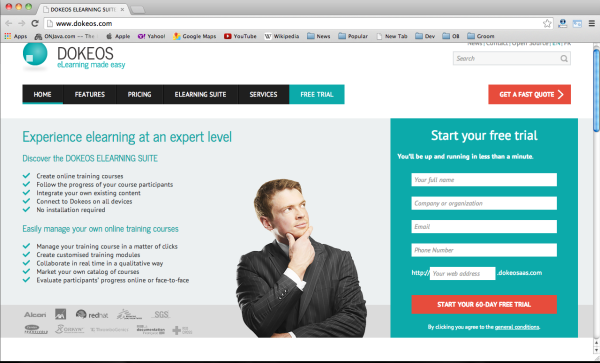The width and height of the screenshot is (600, 363).
Task: Click the browser reload icon
Action: pyautogui.click(x=35, y=23)
